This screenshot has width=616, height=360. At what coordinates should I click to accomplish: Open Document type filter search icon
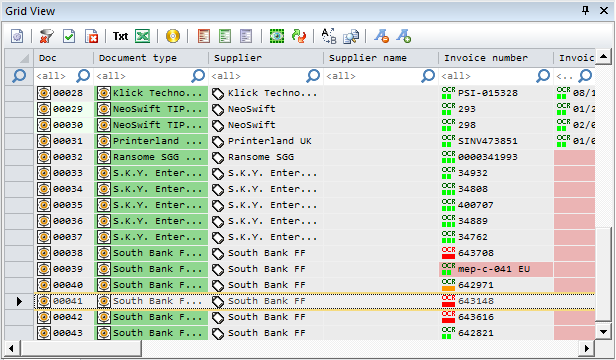pyautogui.click(x=198, y=76)
